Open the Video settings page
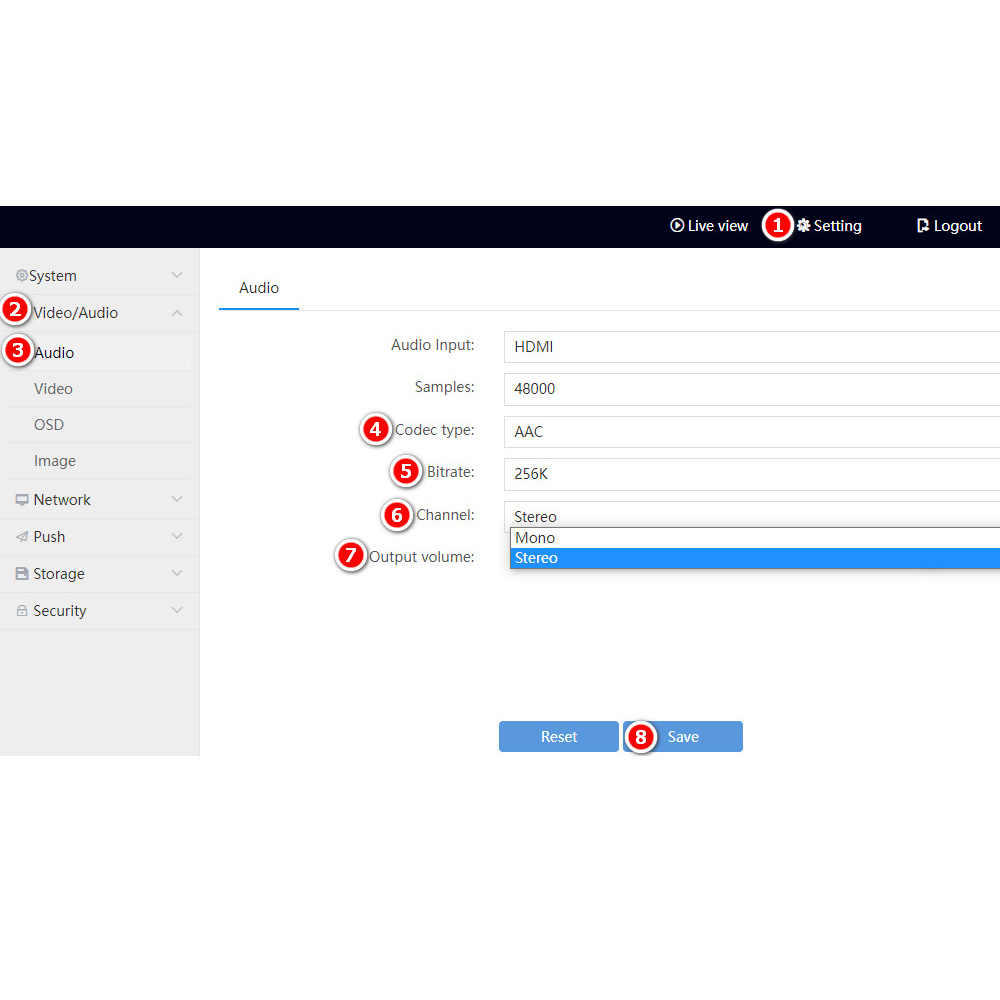The image size is (1000, 1000). click(x=54, y=389)
